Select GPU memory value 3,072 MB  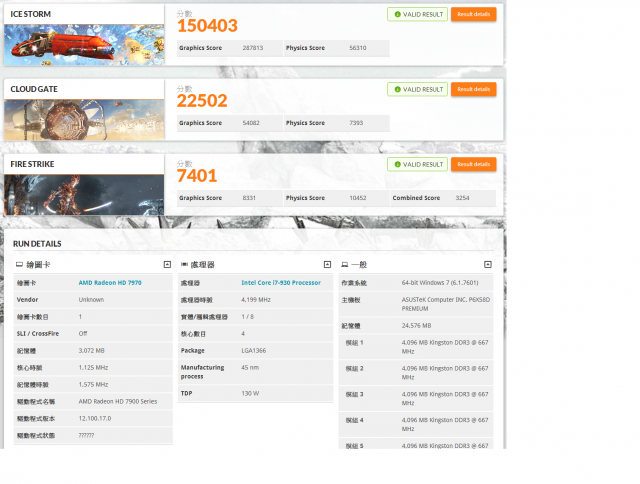91,351
